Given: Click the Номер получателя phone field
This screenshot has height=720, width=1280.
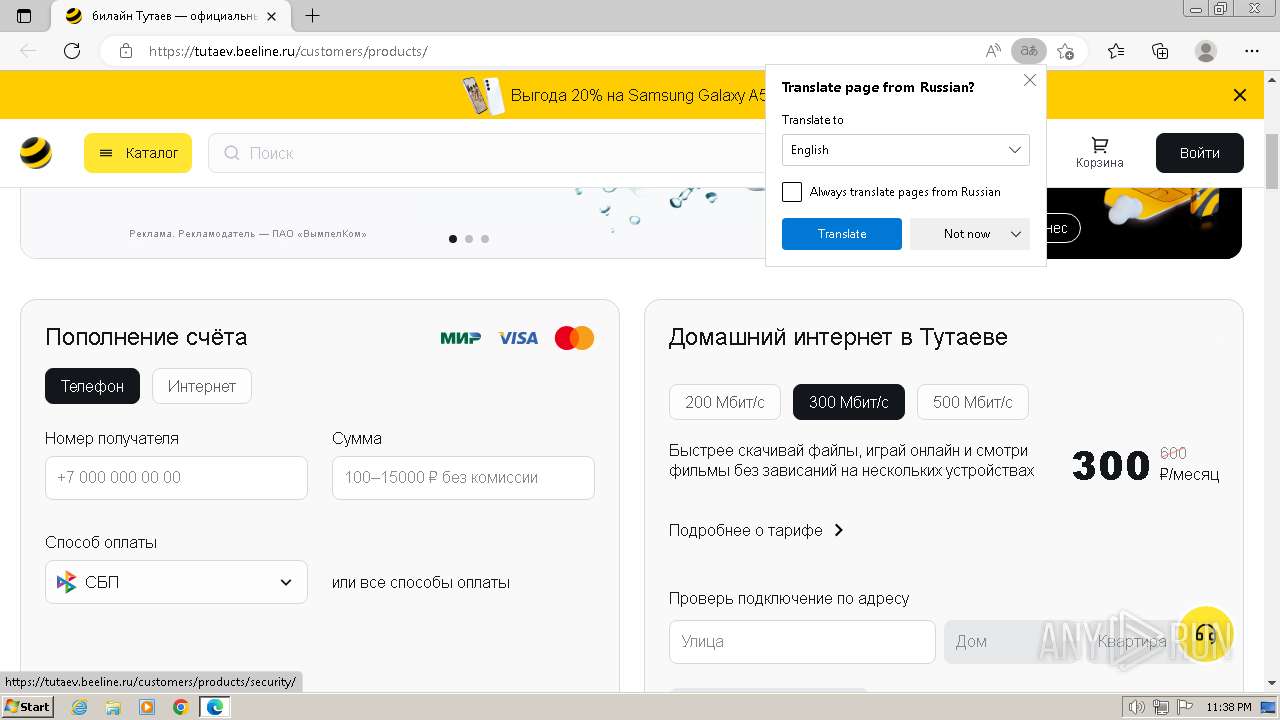Looking at the screenshot, I should point(176,478).
